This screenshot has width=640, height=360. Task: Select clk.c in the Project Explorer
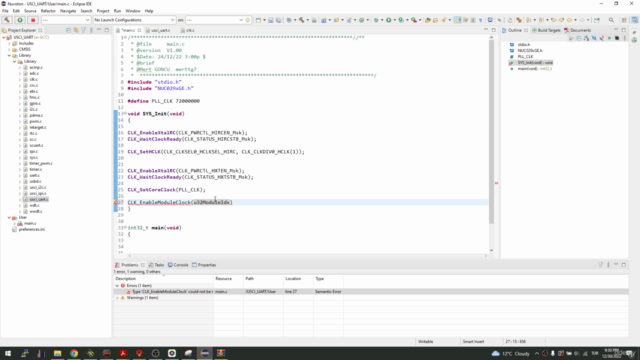click(x=33, y=80)
